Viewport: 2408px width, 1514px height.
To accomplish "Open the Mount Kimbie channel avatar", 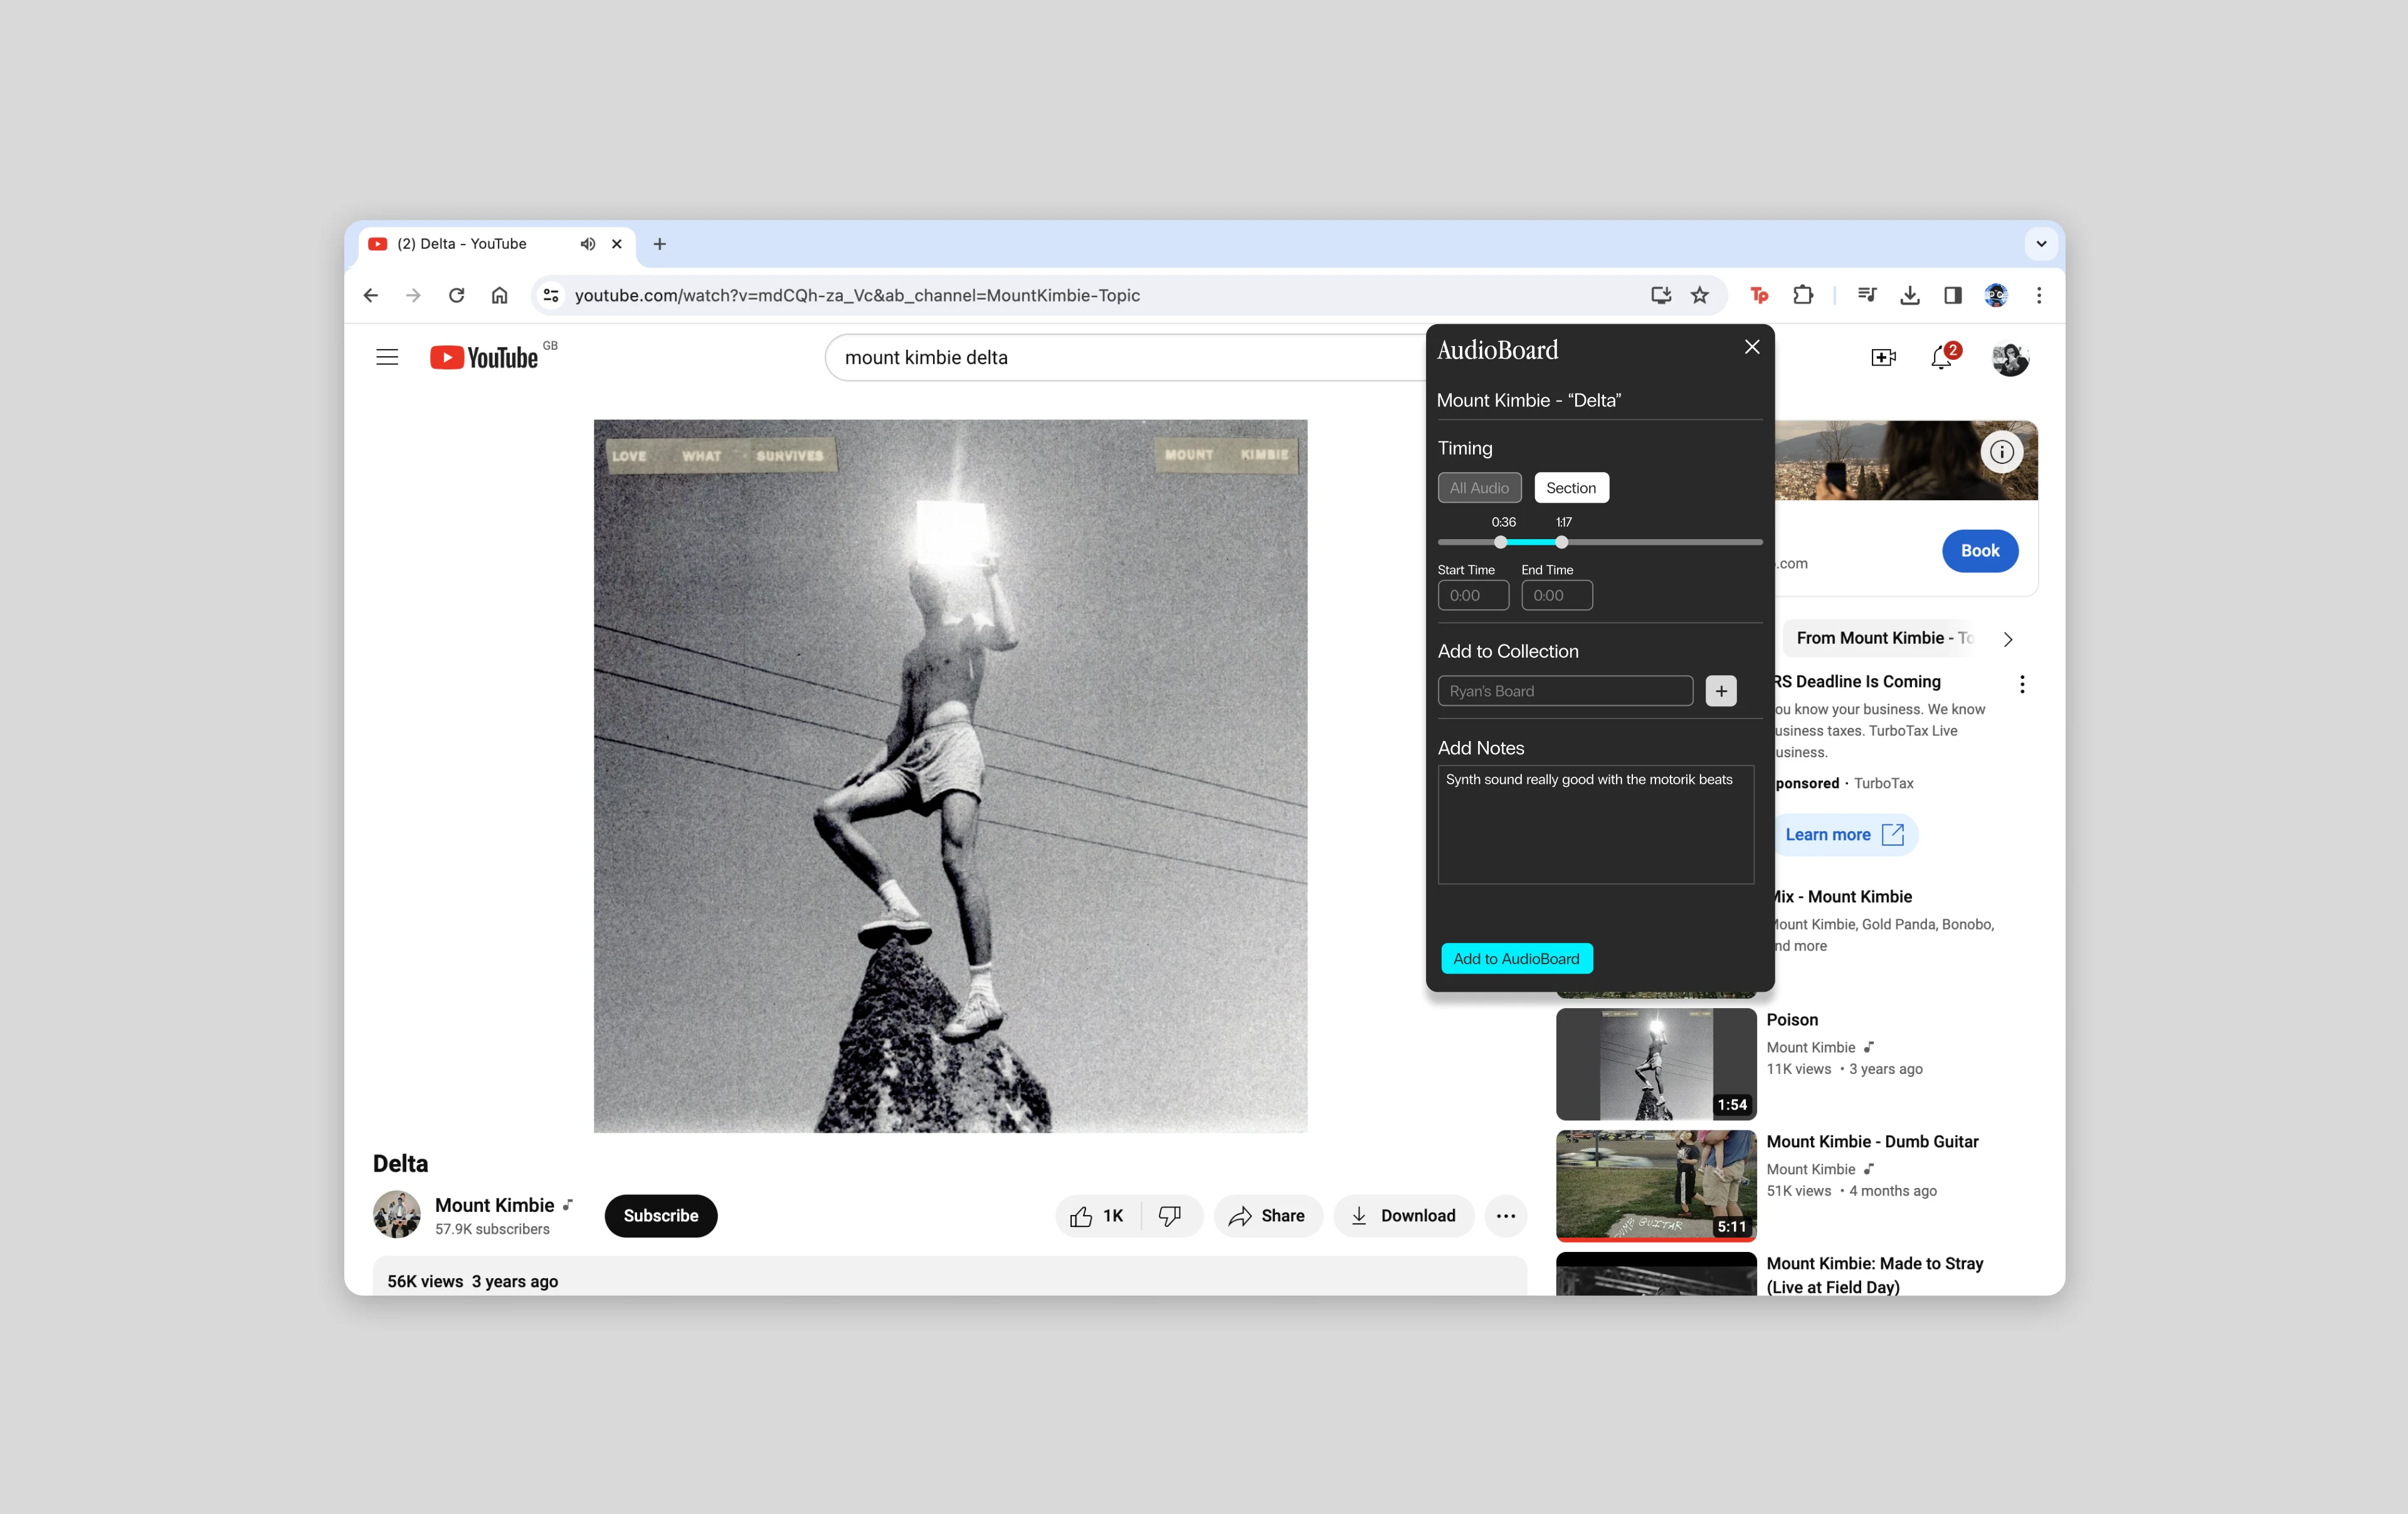I will (x=397, y=1214).
